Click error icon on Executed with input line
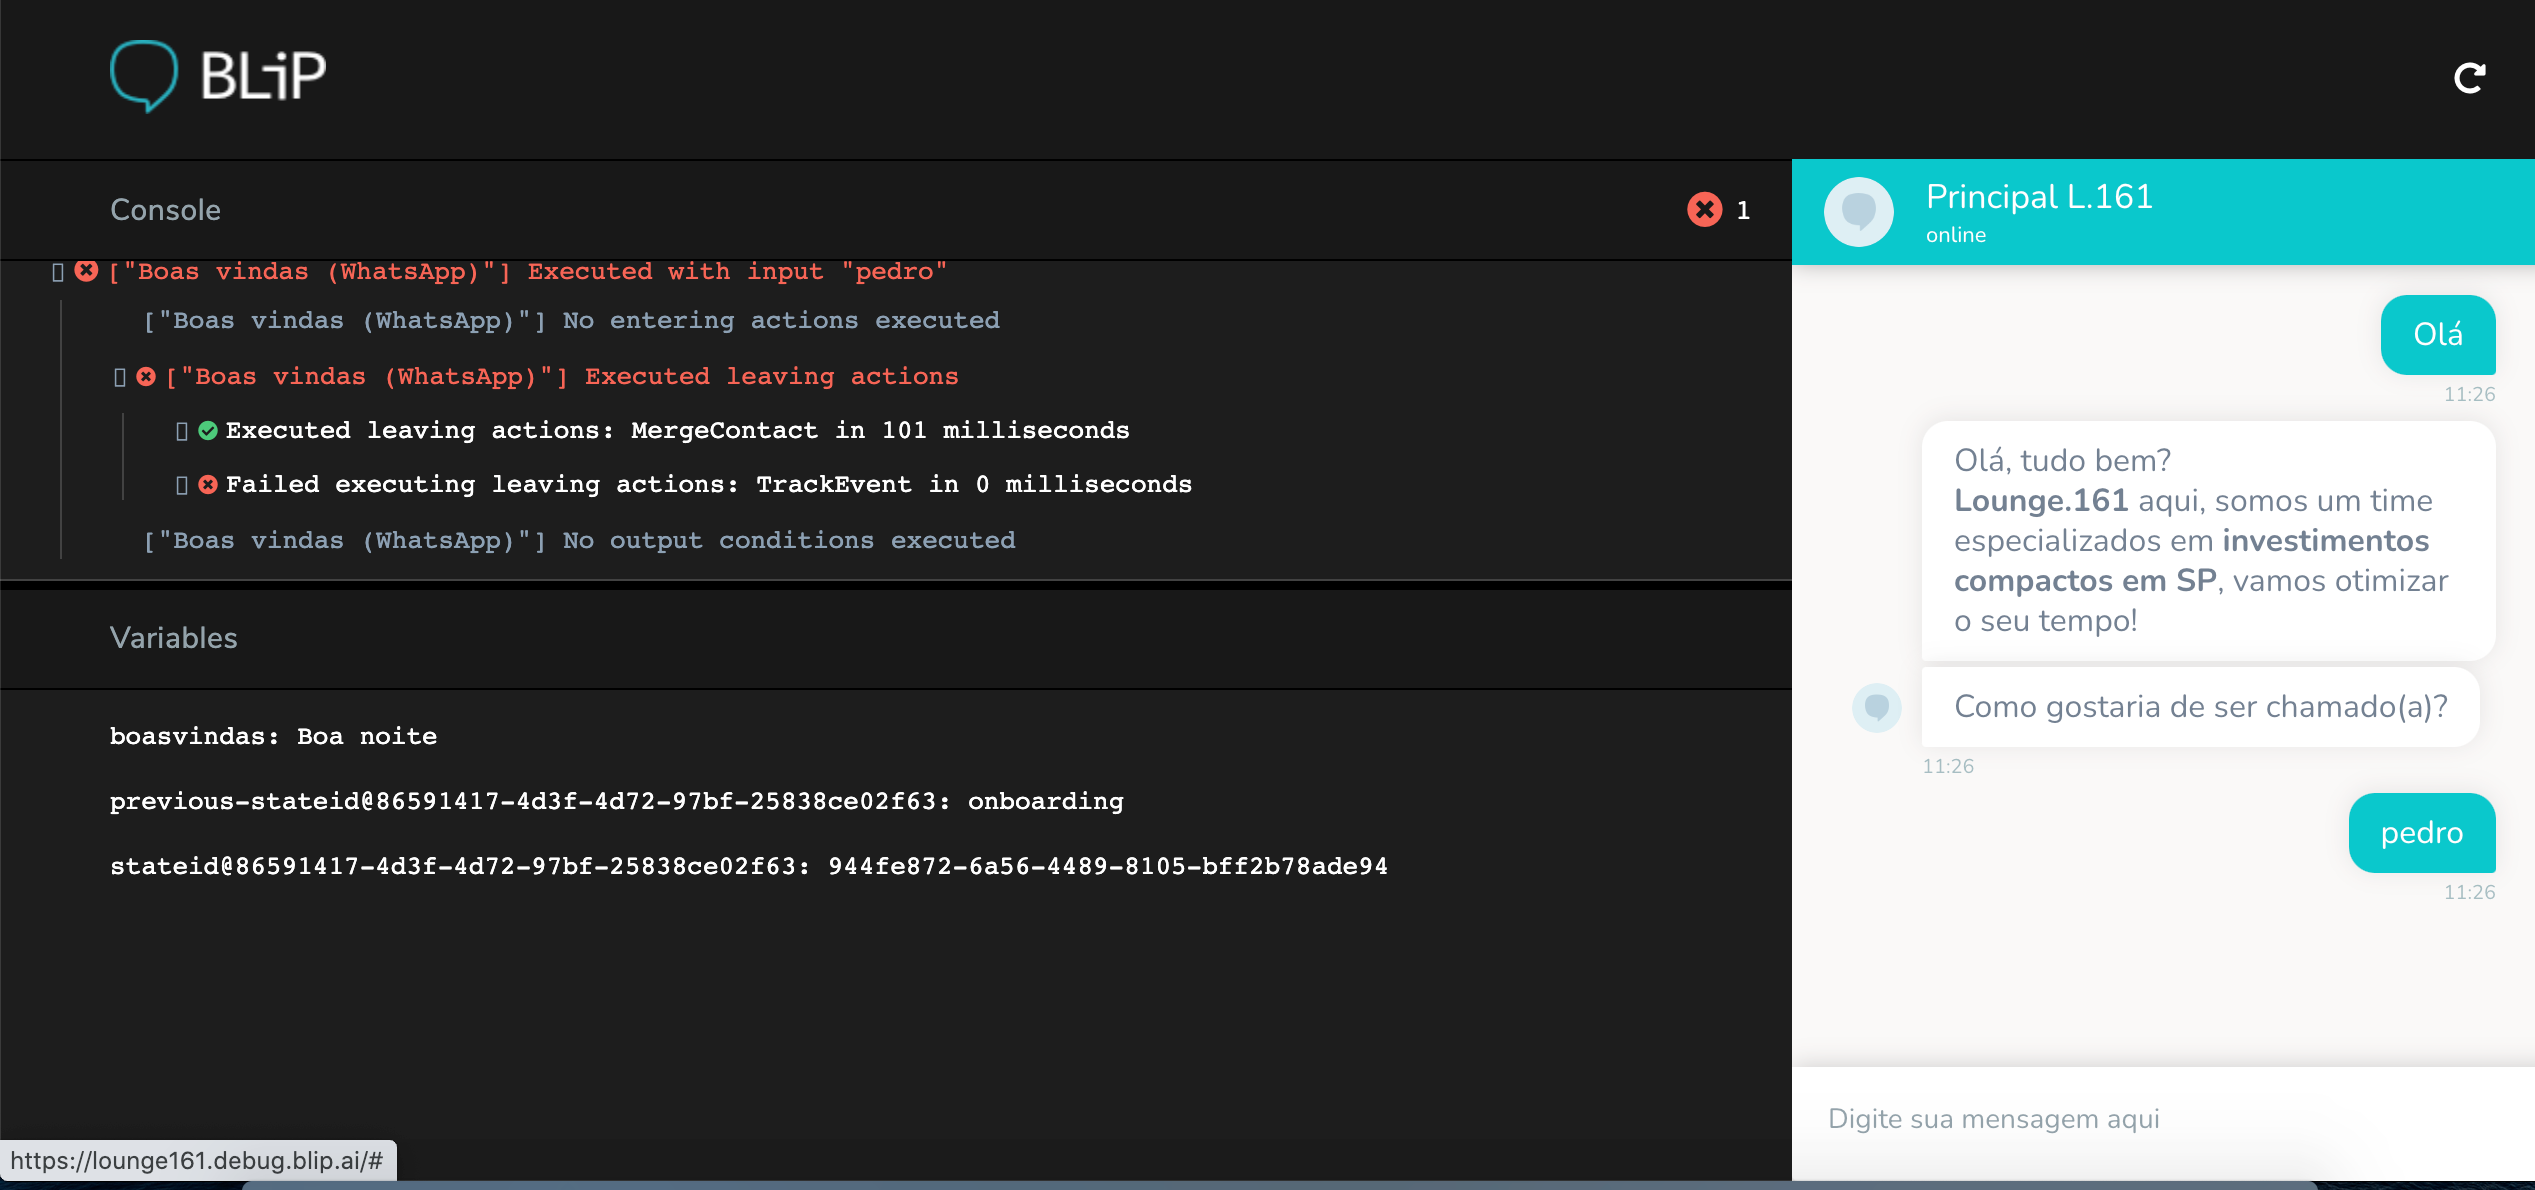The image size is (2535, 1190). coord(87,271)
